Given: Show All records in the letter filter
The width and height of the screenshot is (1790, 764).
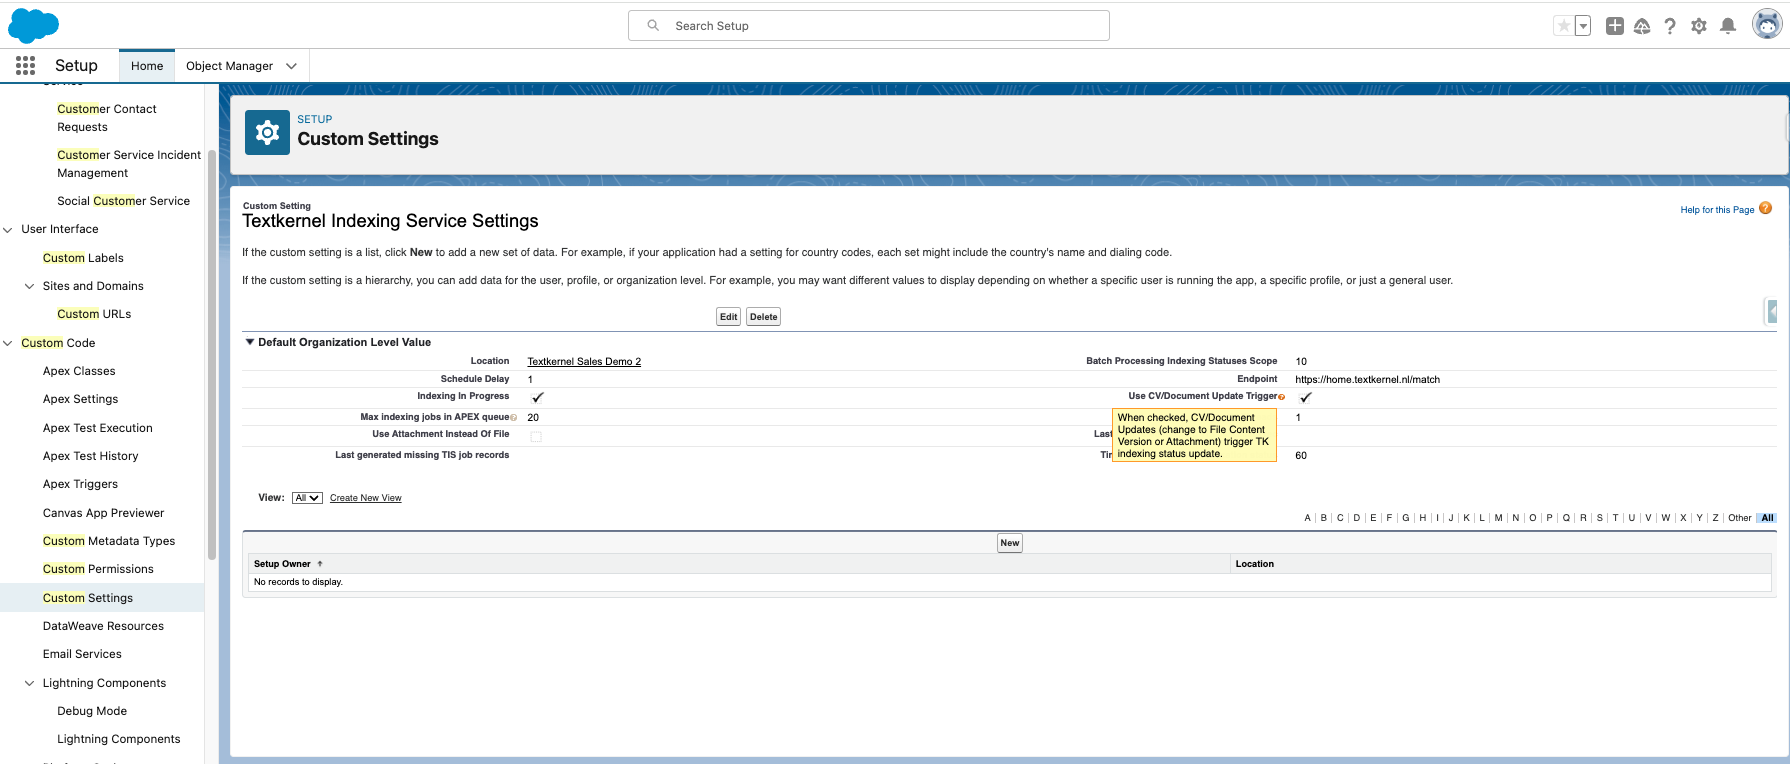Looking at the screenshot, I should [x=1767, y=518].
